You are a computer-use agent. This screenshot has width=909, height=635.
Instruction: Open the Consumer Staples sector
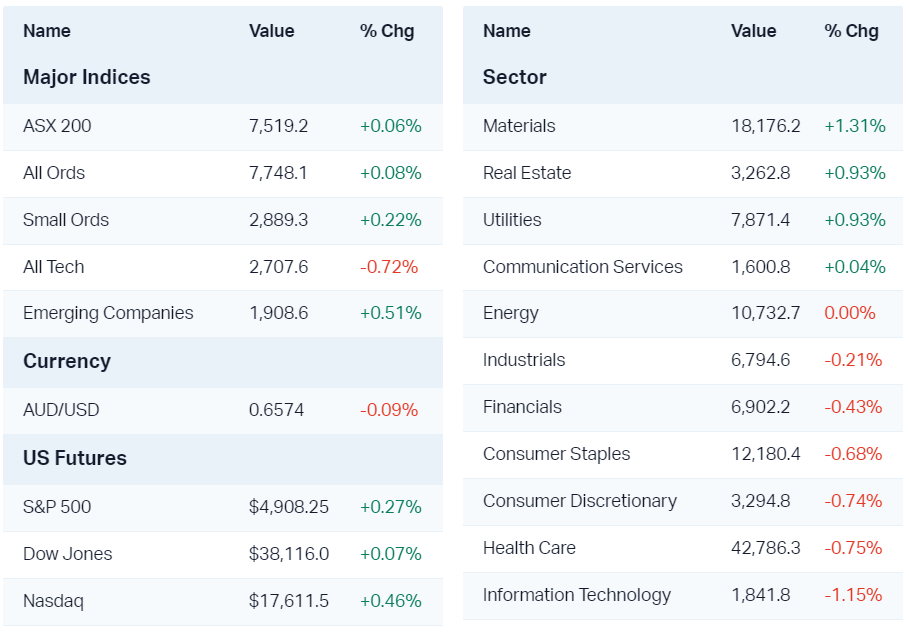pos(557,454)
